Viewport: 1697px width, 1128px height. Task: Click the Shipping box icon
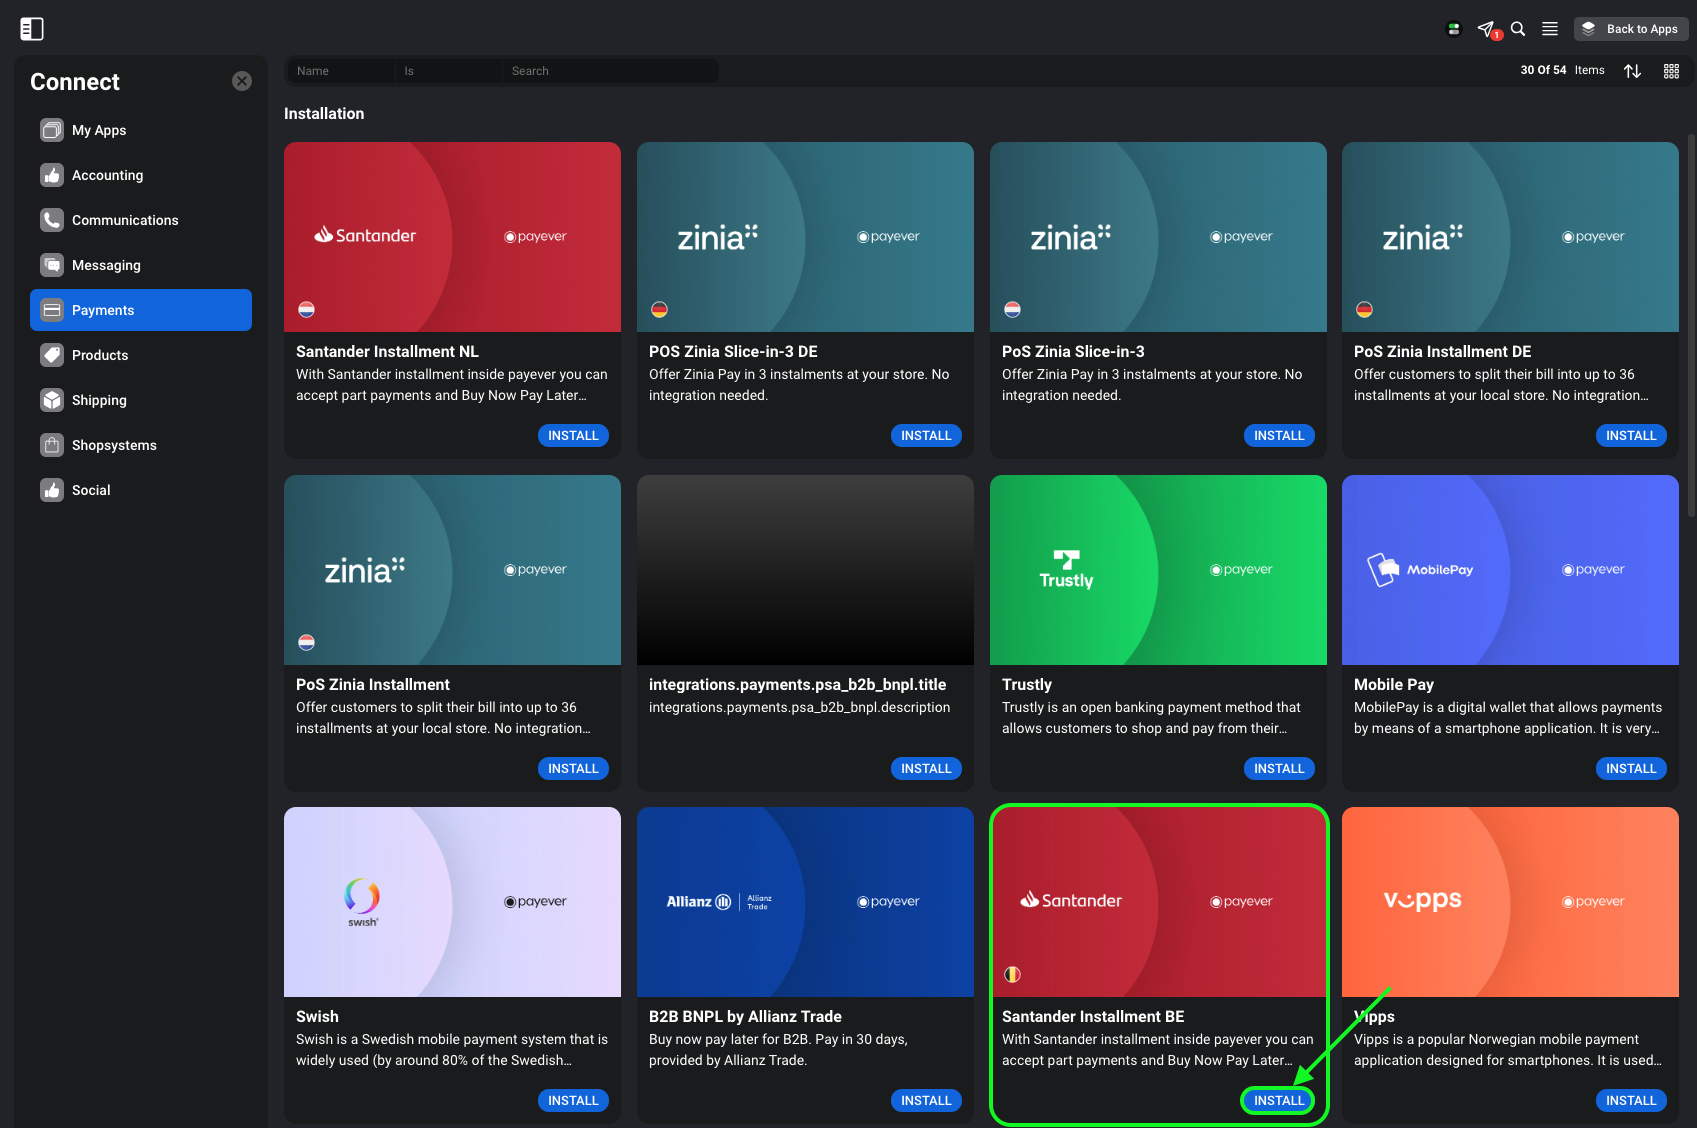point(52,400)
